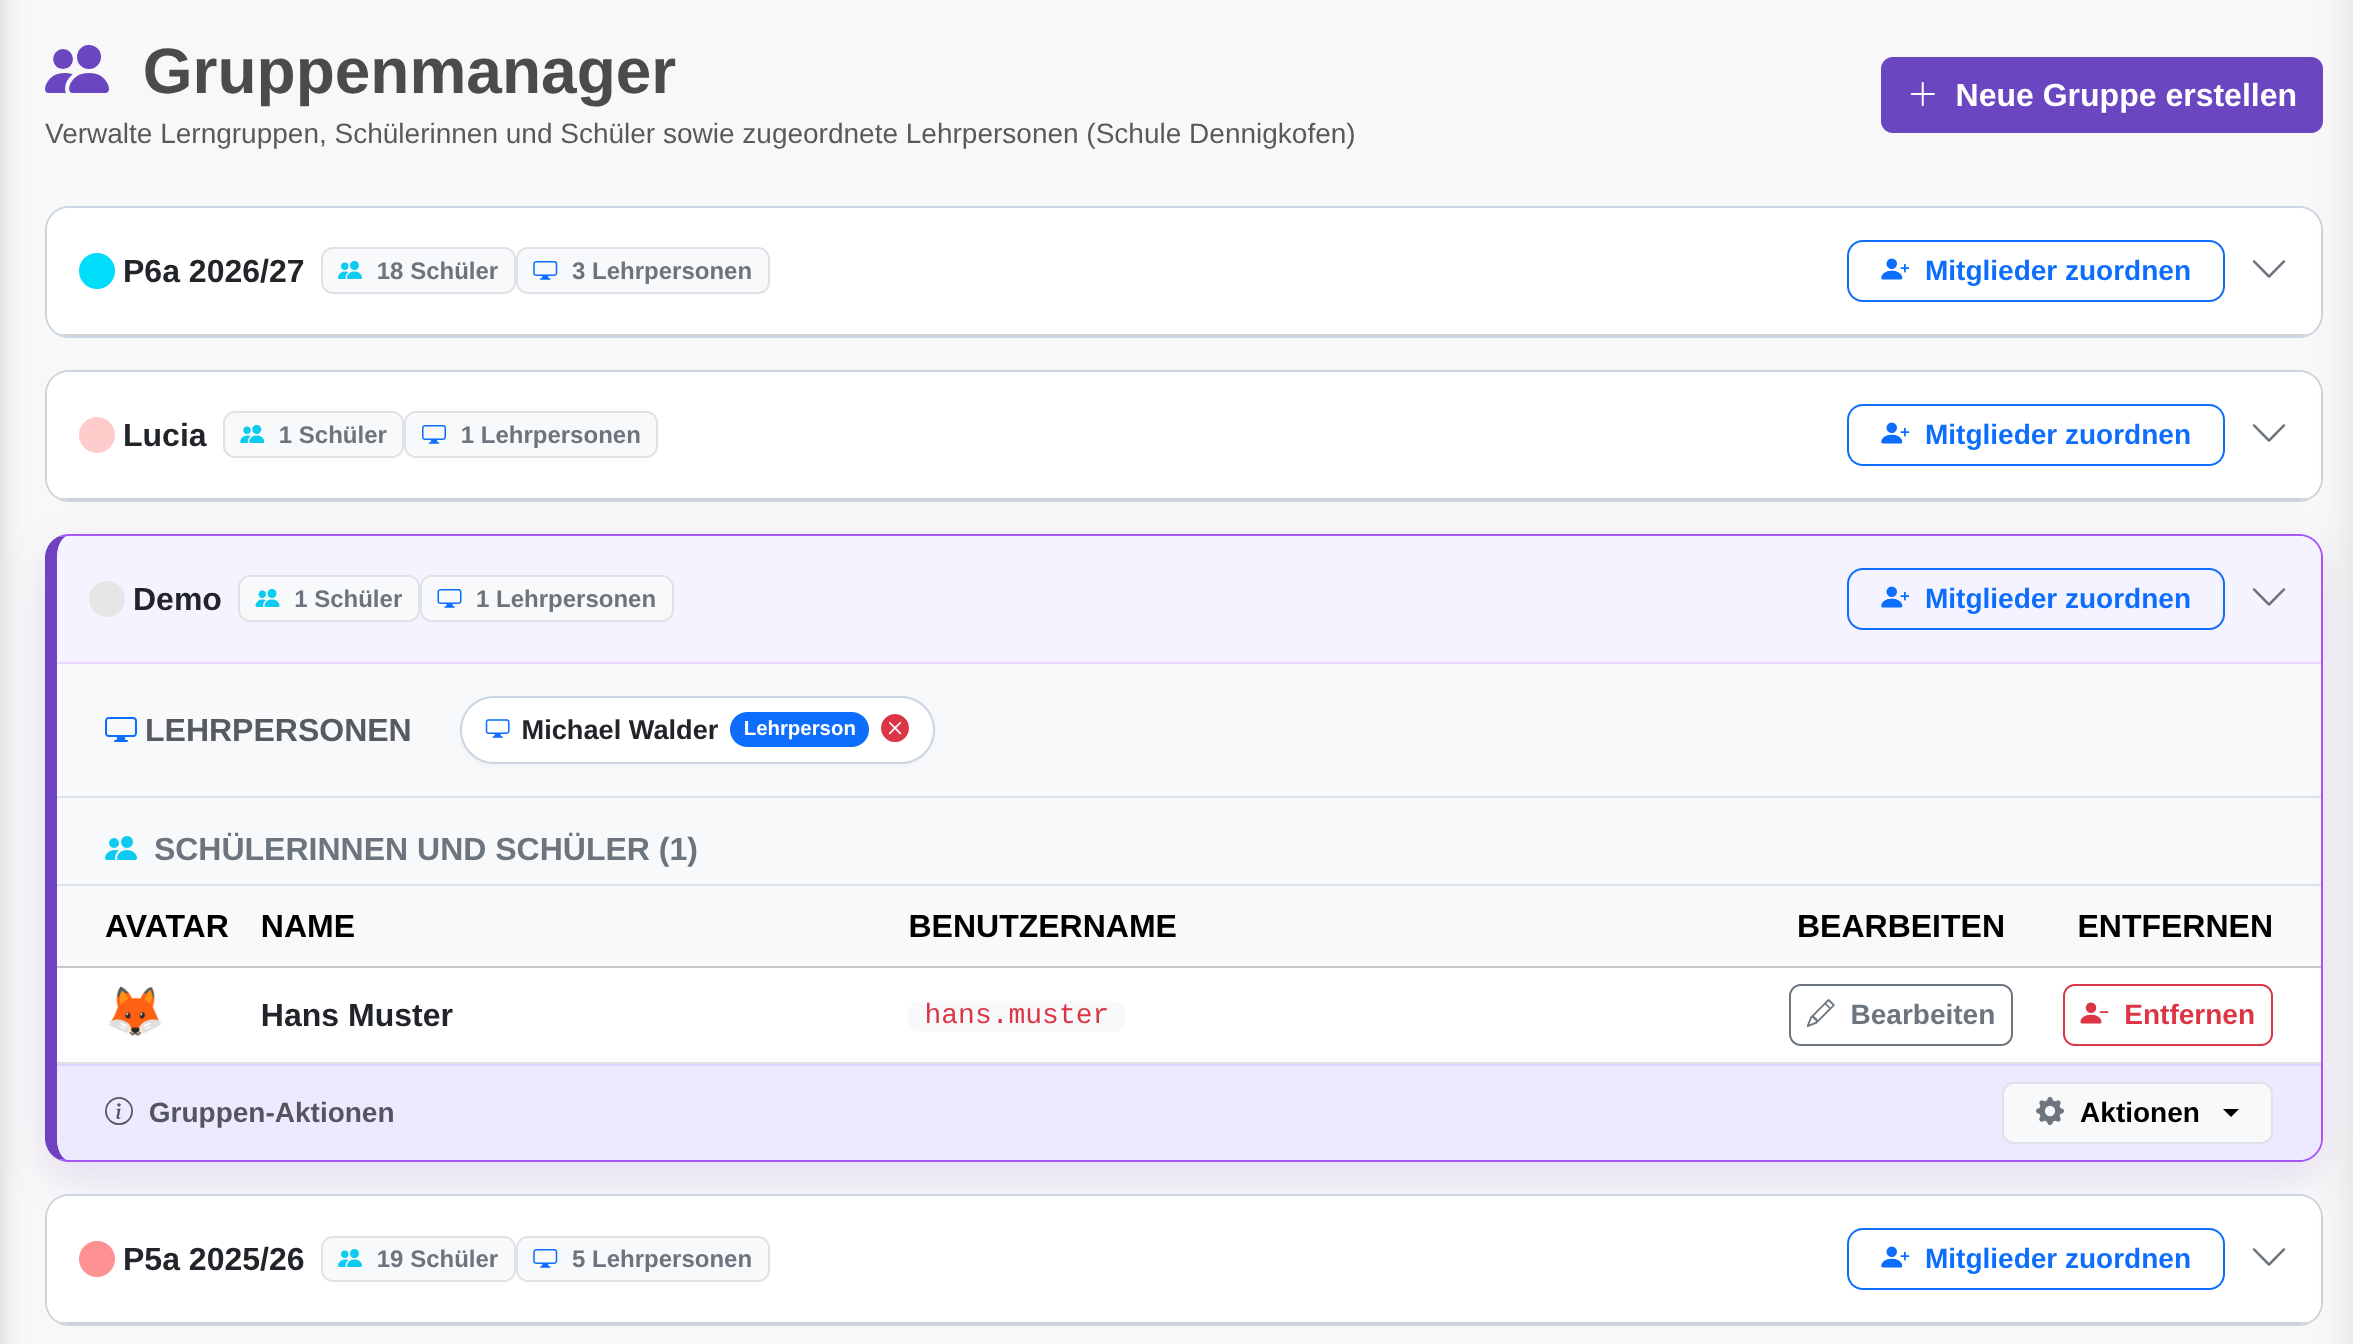Click the cyan color dot of P6a
The height and width of the screenshot is (1344, 2353).
(97, 271)
